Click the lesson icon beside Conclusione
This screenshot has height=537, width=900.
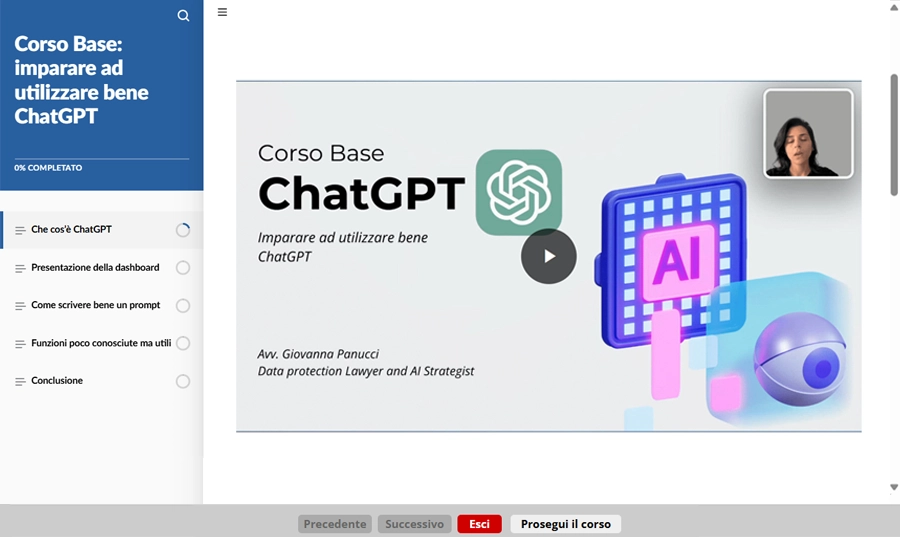[x=20, y=382]
